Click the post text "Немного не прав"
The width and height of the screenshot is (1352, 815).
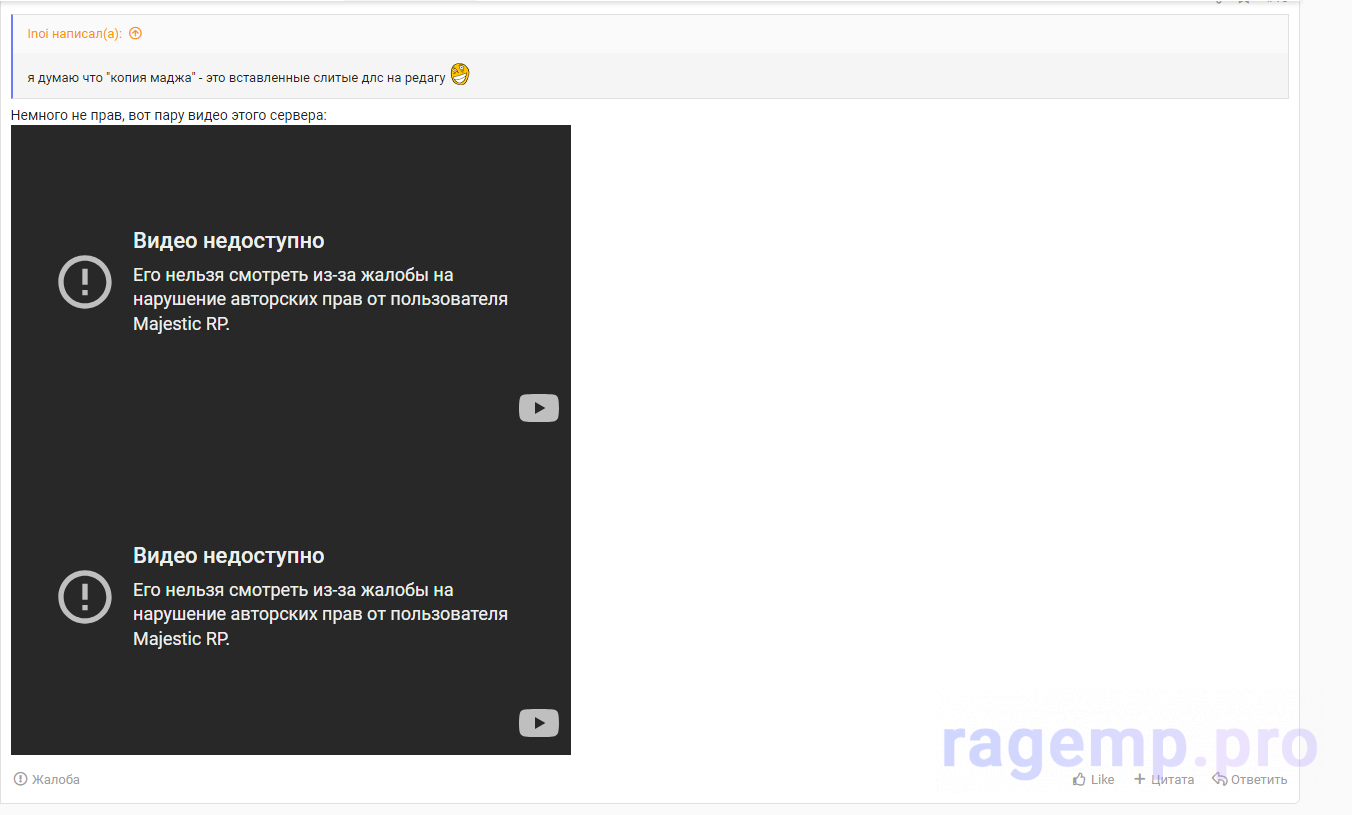[168, 115]
